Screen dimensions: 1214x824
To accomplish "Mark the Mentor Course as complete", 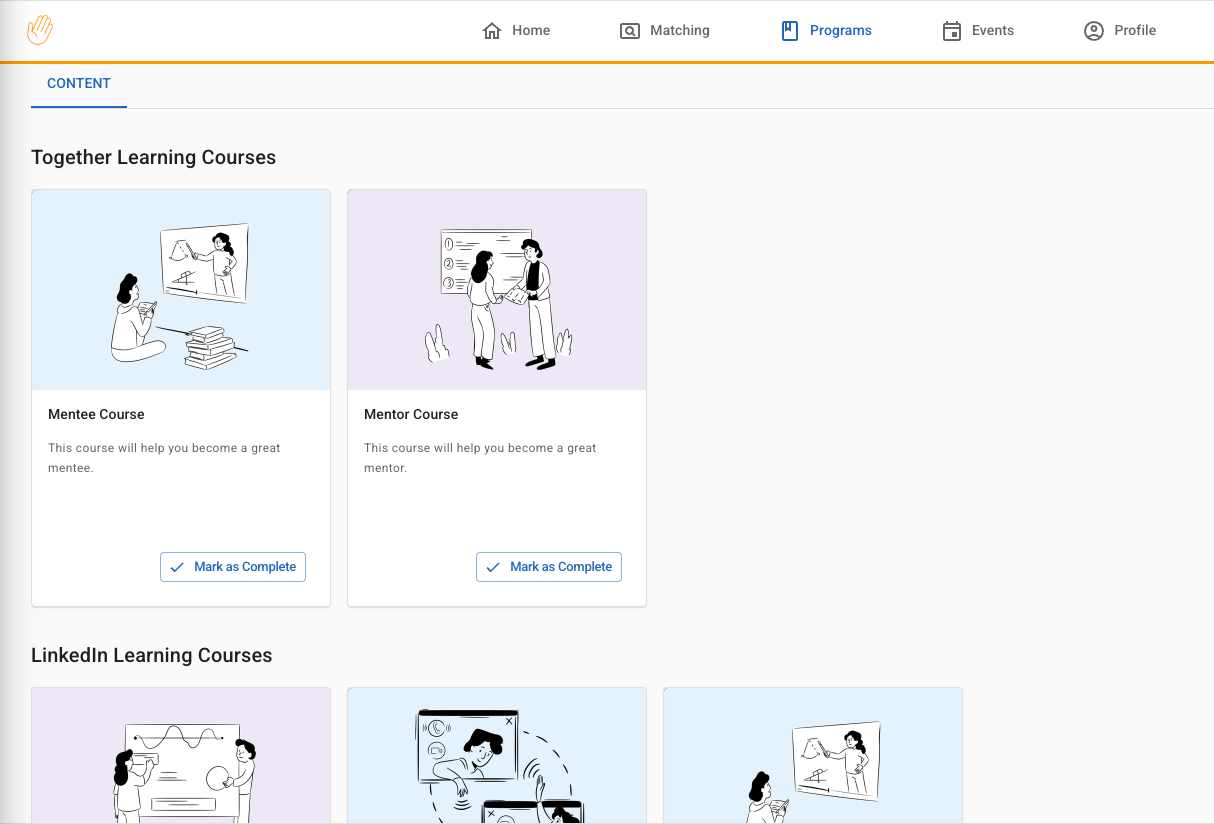I will [x=549, y=567].
